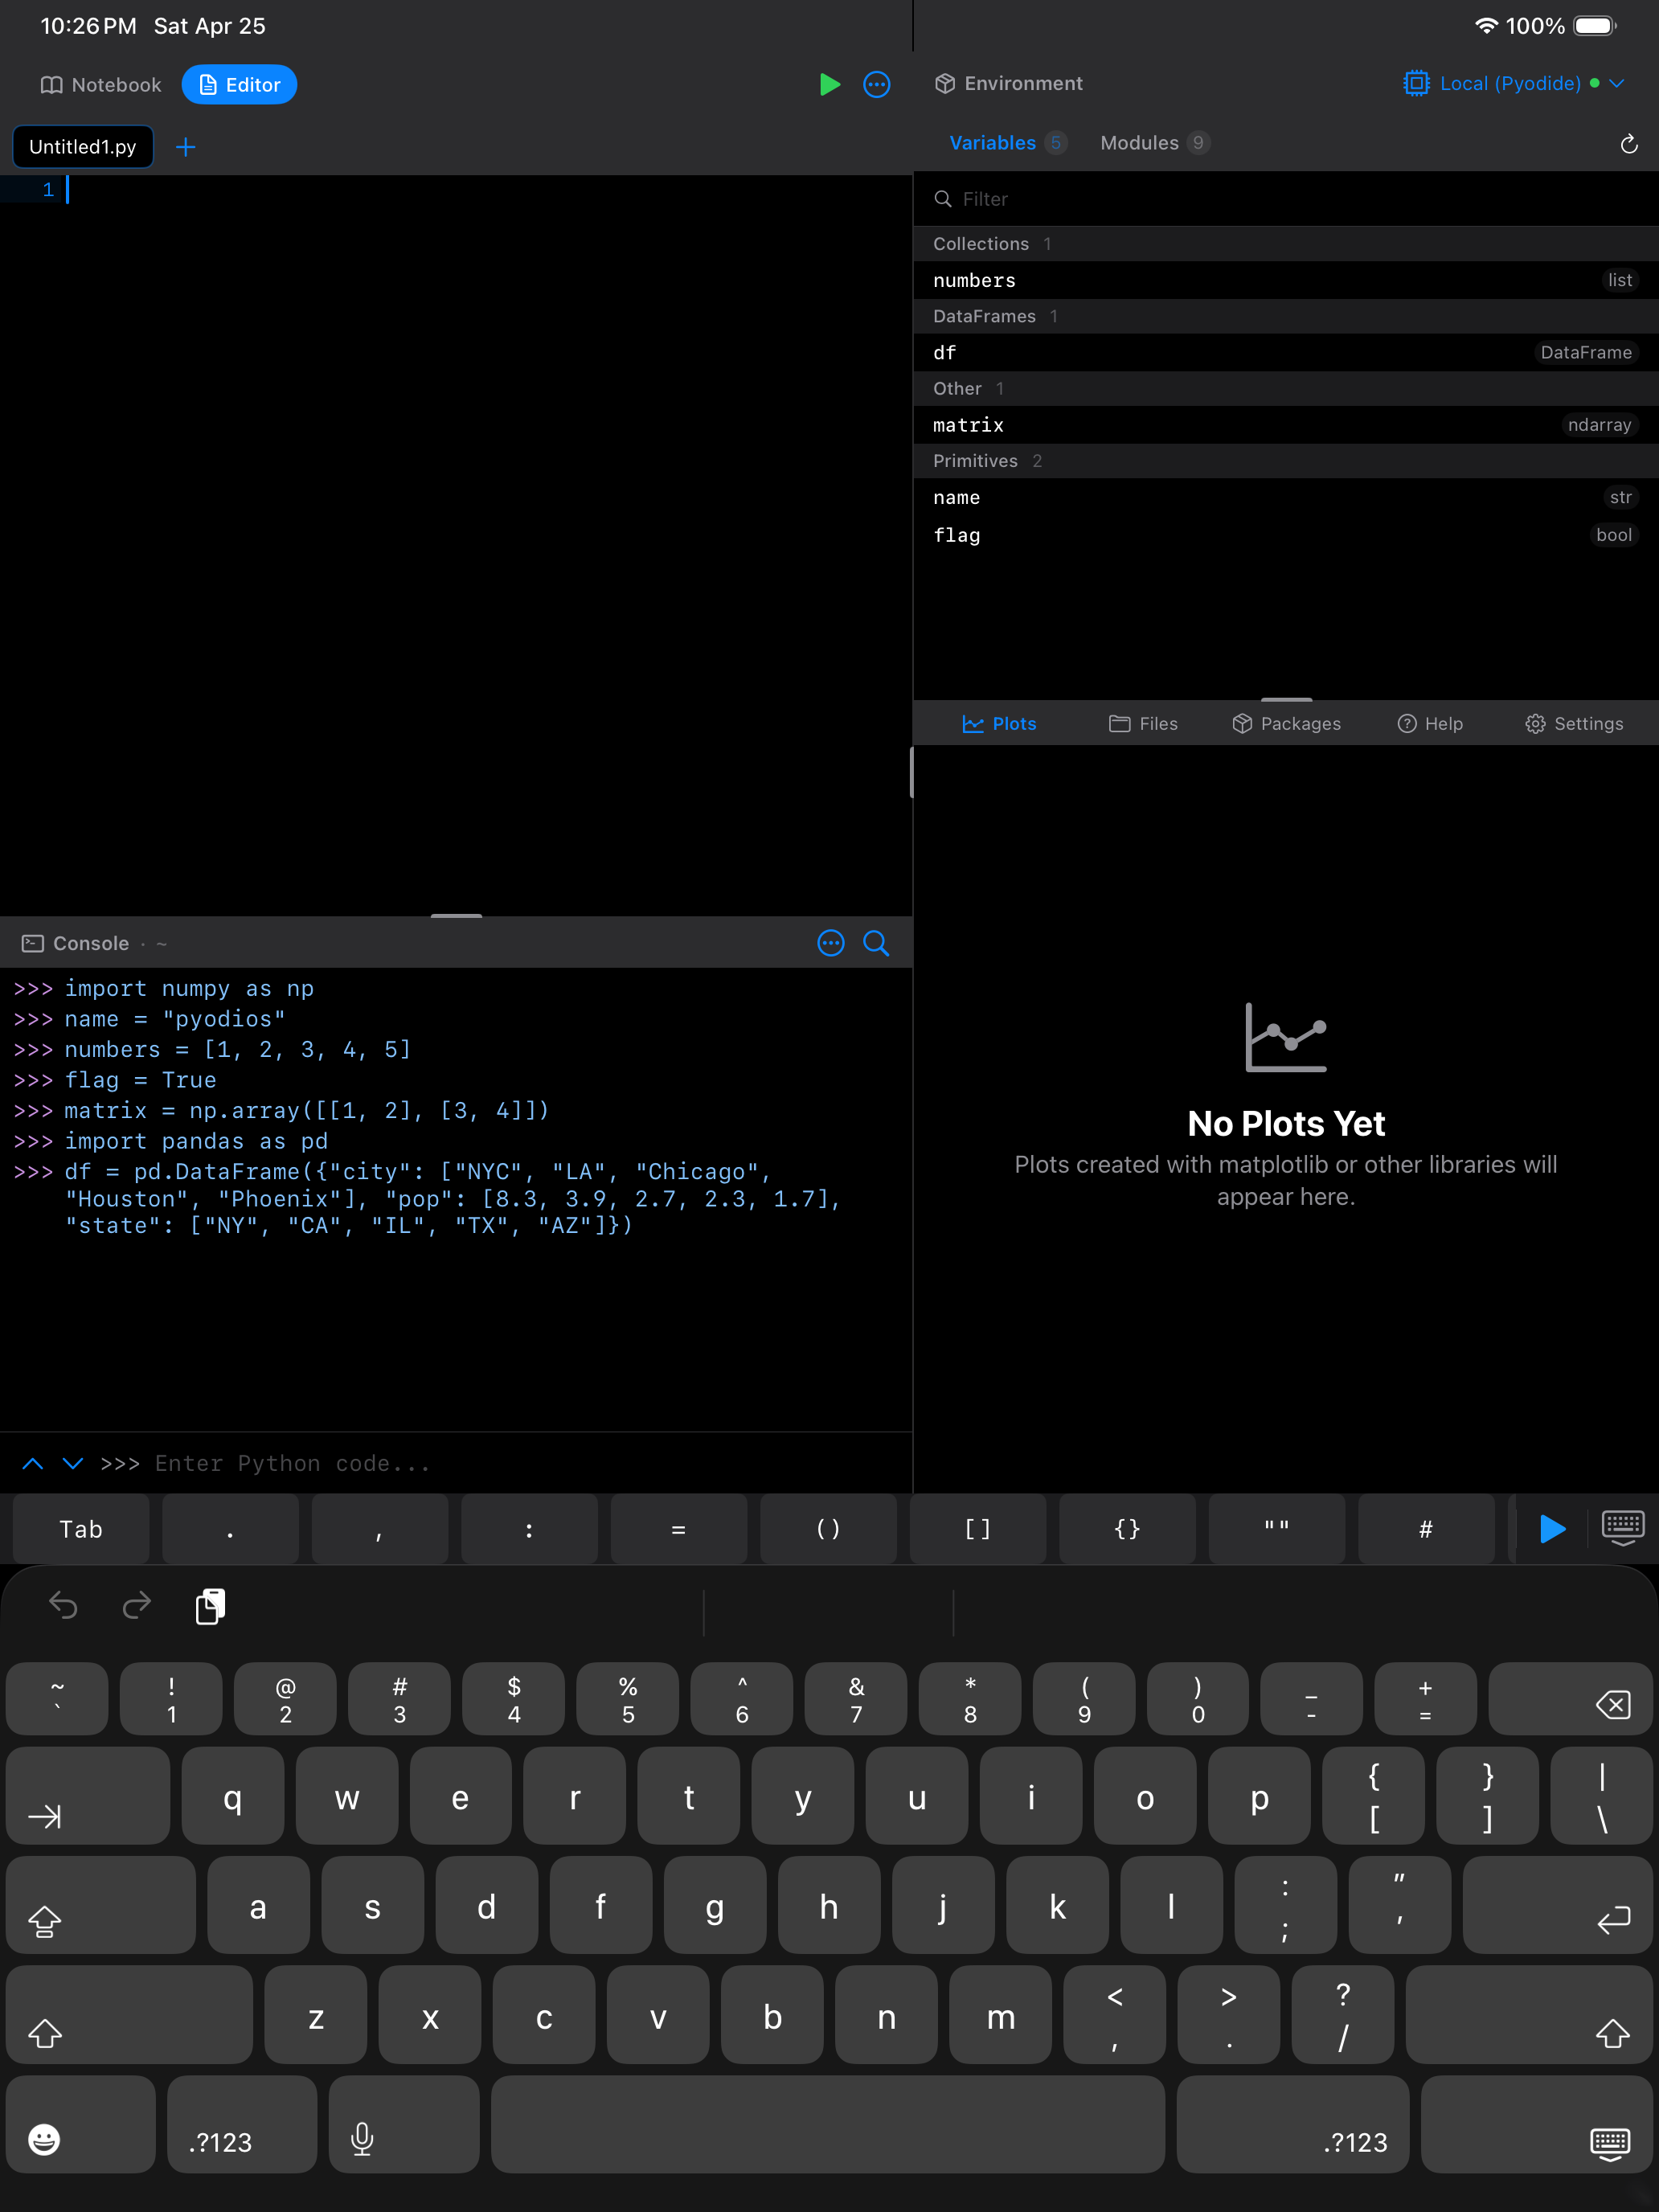
Task: Tap the keyboard tab arrow key
Action: pos(88,1796)
